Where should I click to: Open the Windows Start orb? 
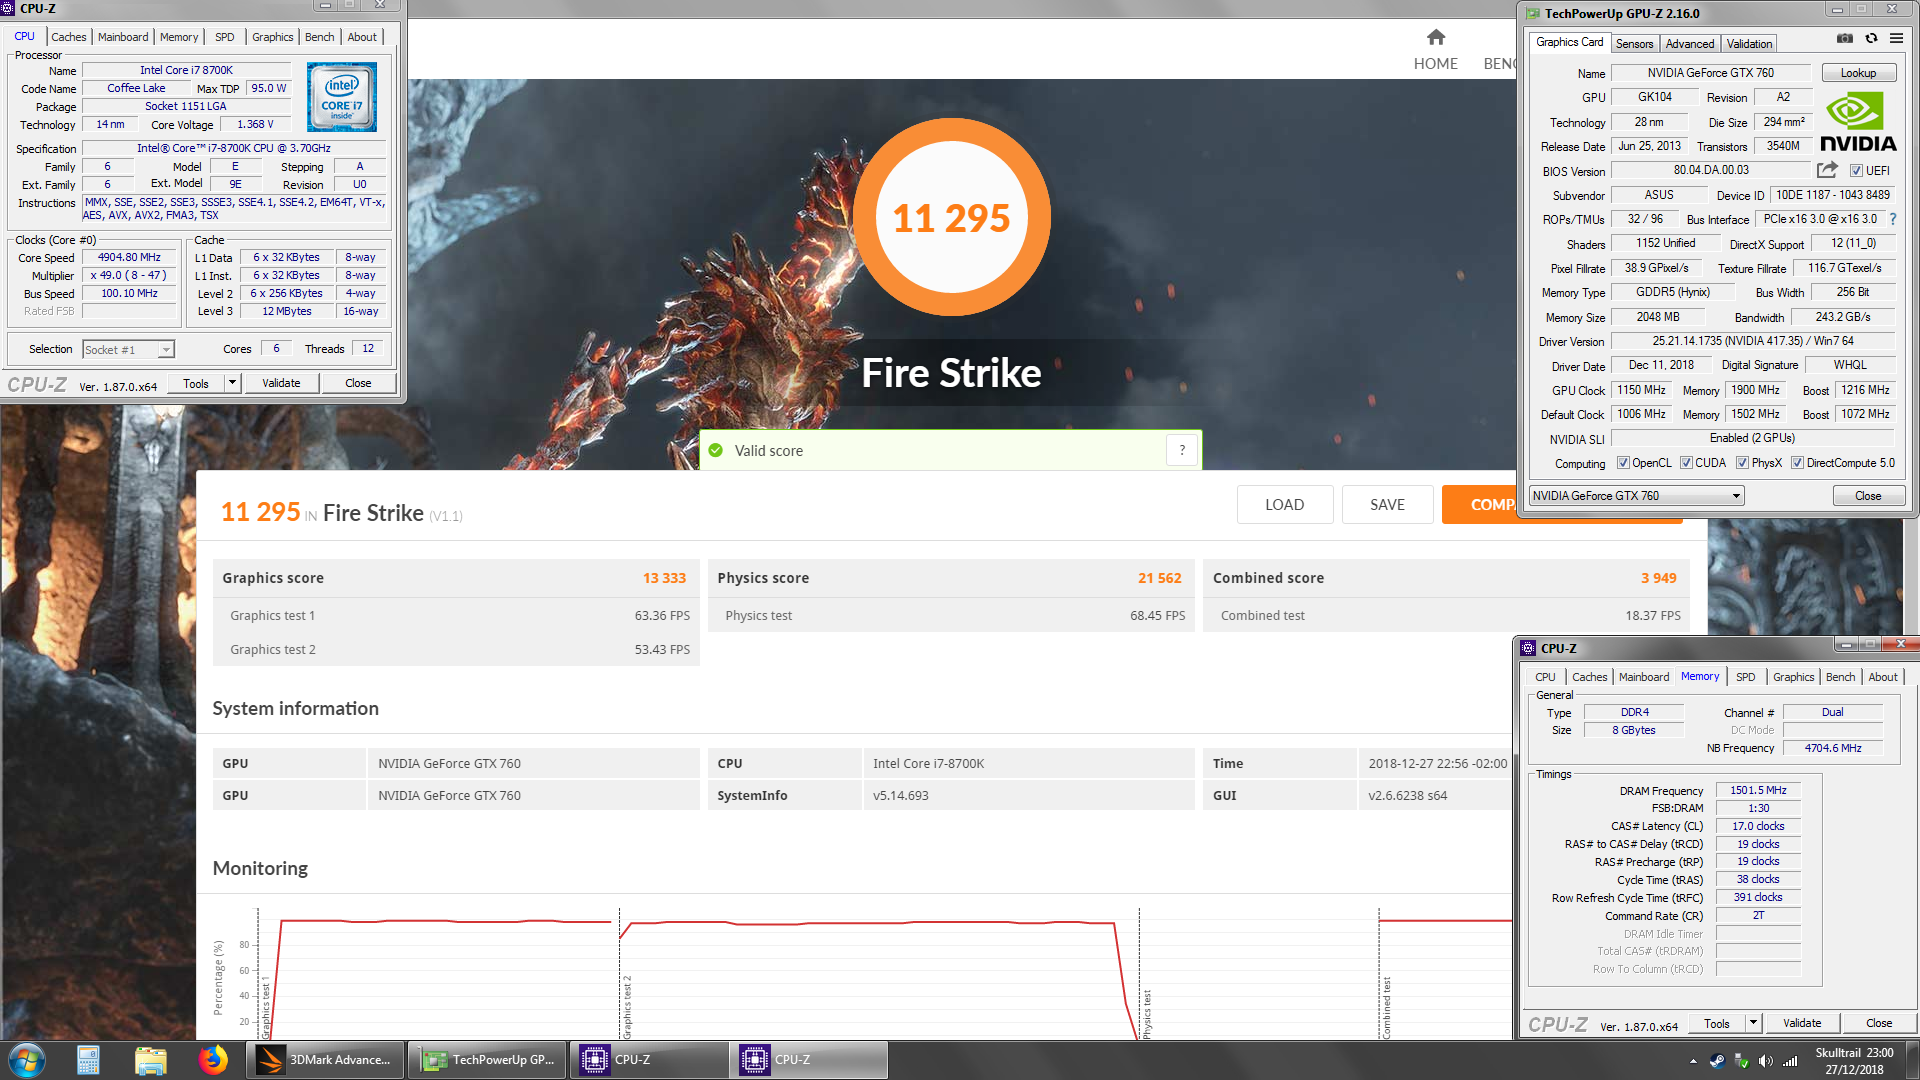click(26, 1060)
